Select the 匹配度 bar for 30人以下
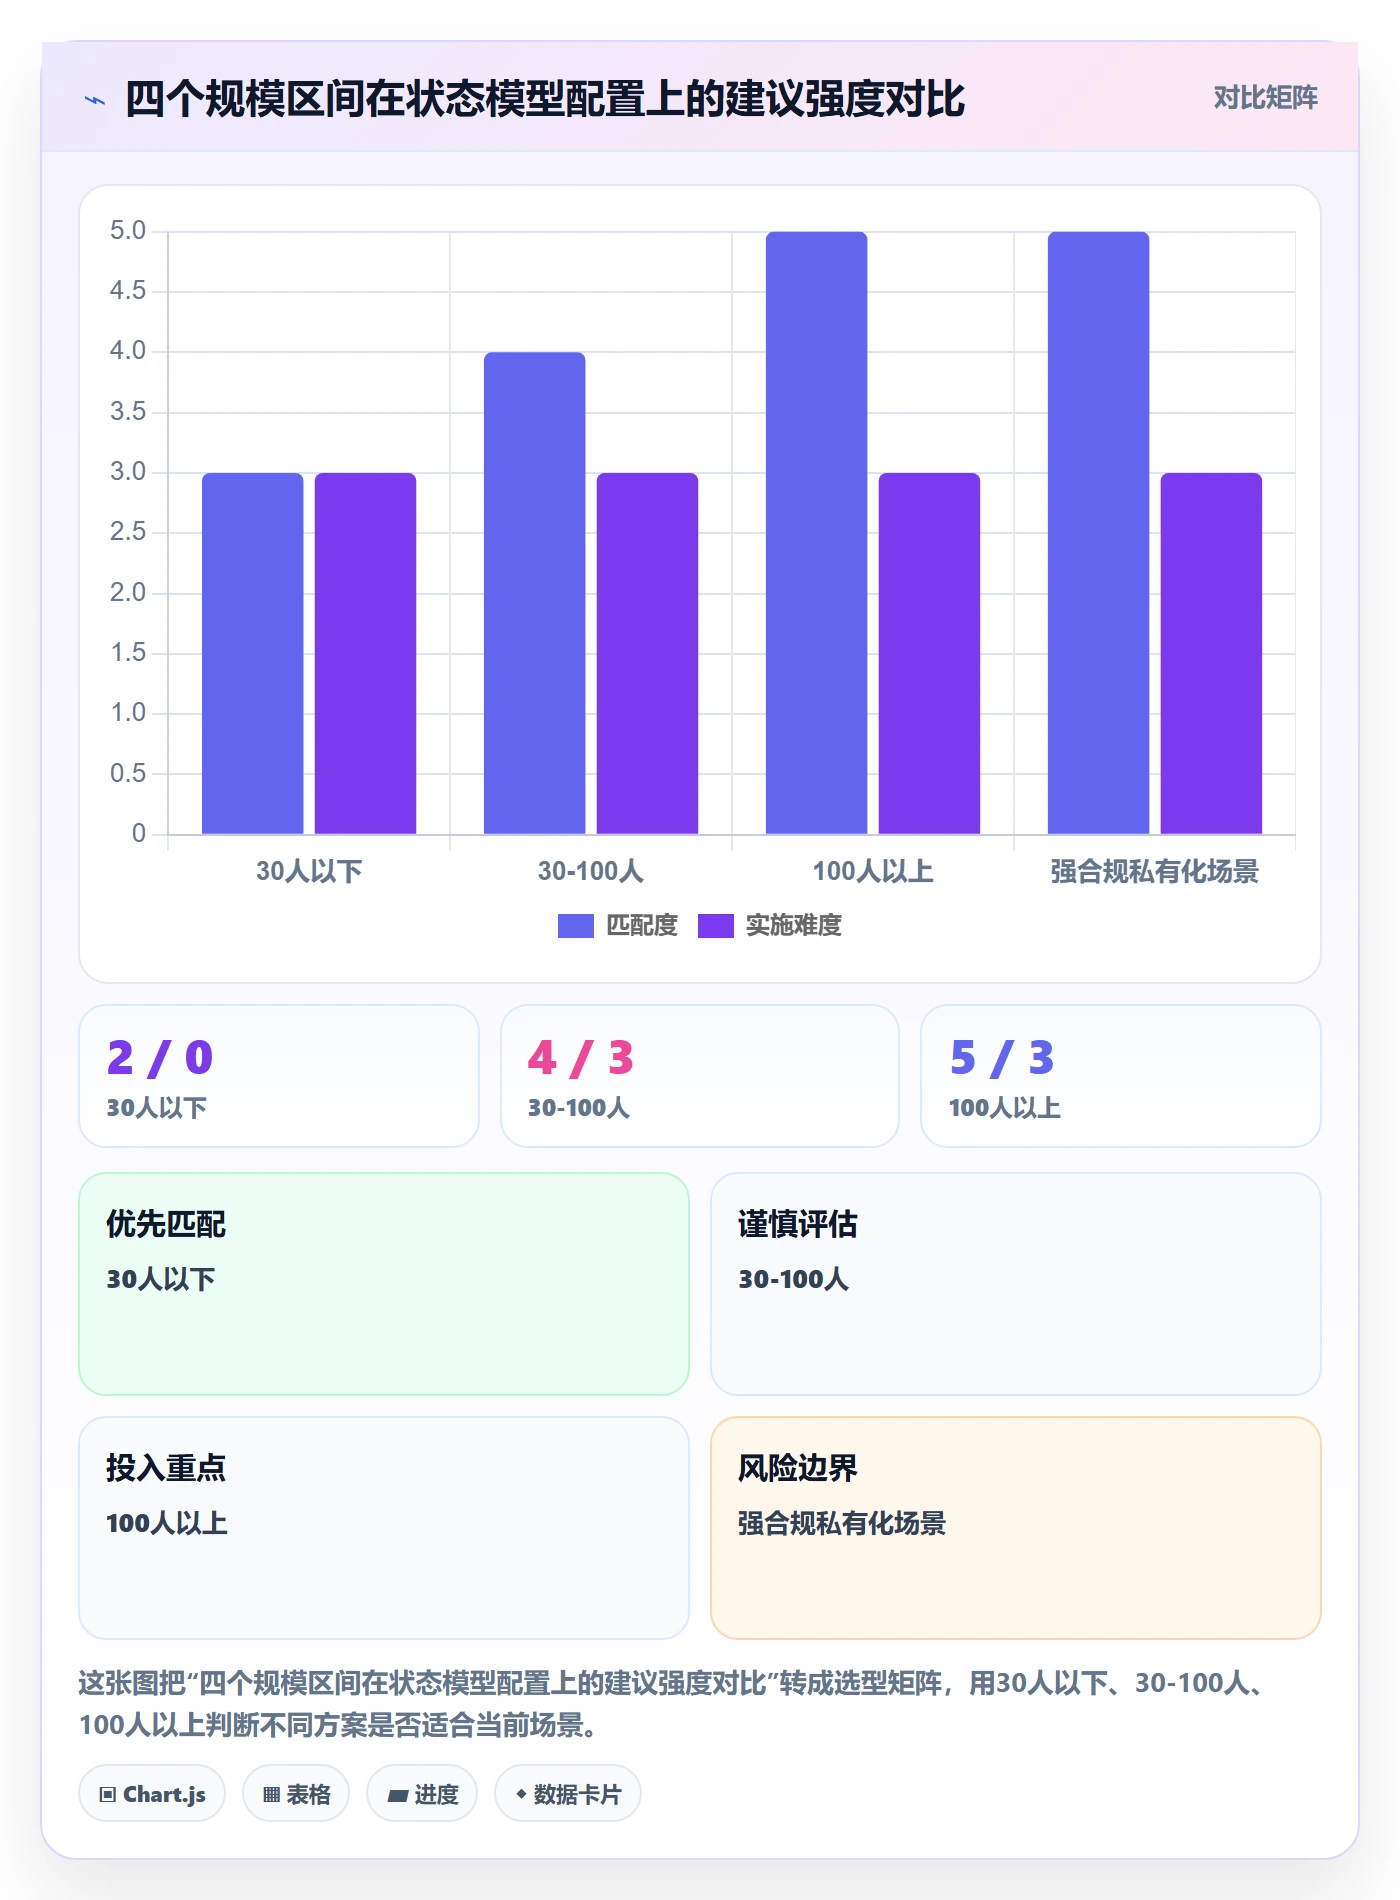The height and width of the screenshot is (1900, 1400). (253, 653)
